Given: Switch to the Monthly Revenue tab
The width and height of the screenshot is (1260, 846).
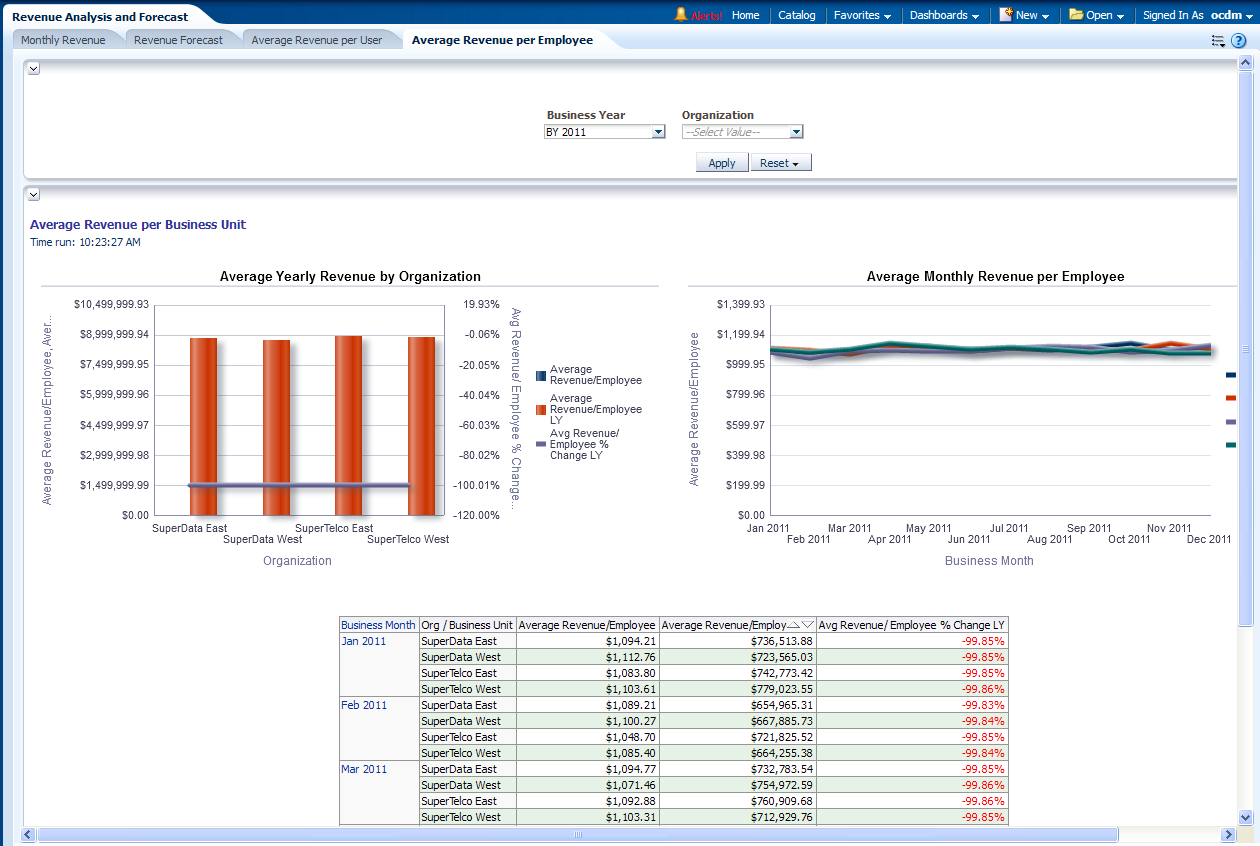Looking at the screenshot, I should 63,40.
